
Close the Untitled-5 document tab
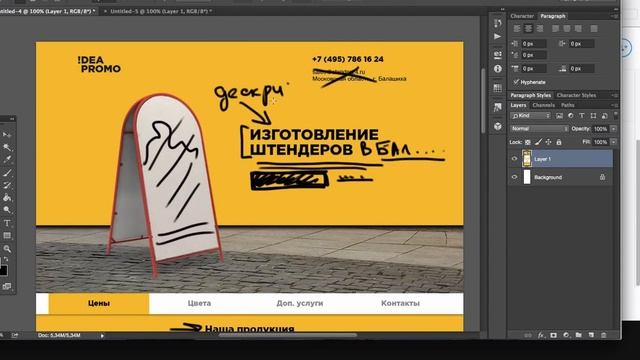(x=105, y=11)
